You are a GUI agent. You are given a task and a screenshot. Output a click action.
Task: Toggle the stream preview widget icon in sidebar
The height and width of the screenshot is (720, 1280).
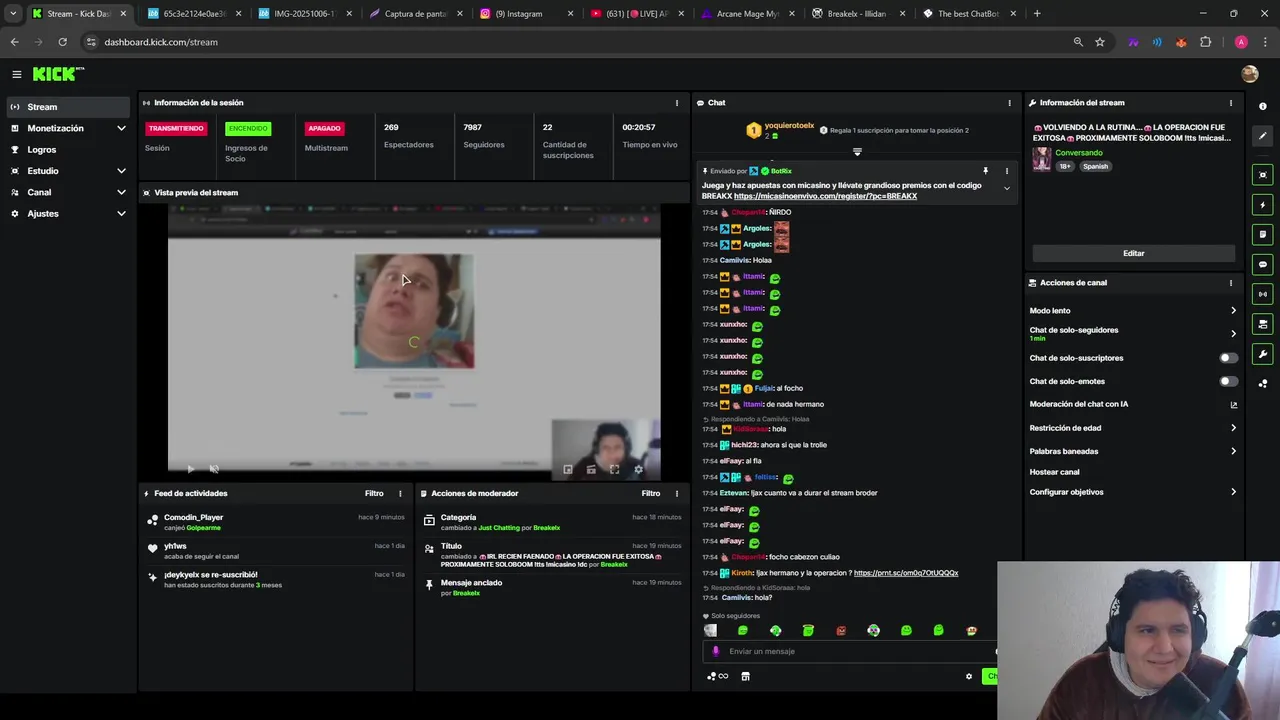click(x=1263, y=175)
